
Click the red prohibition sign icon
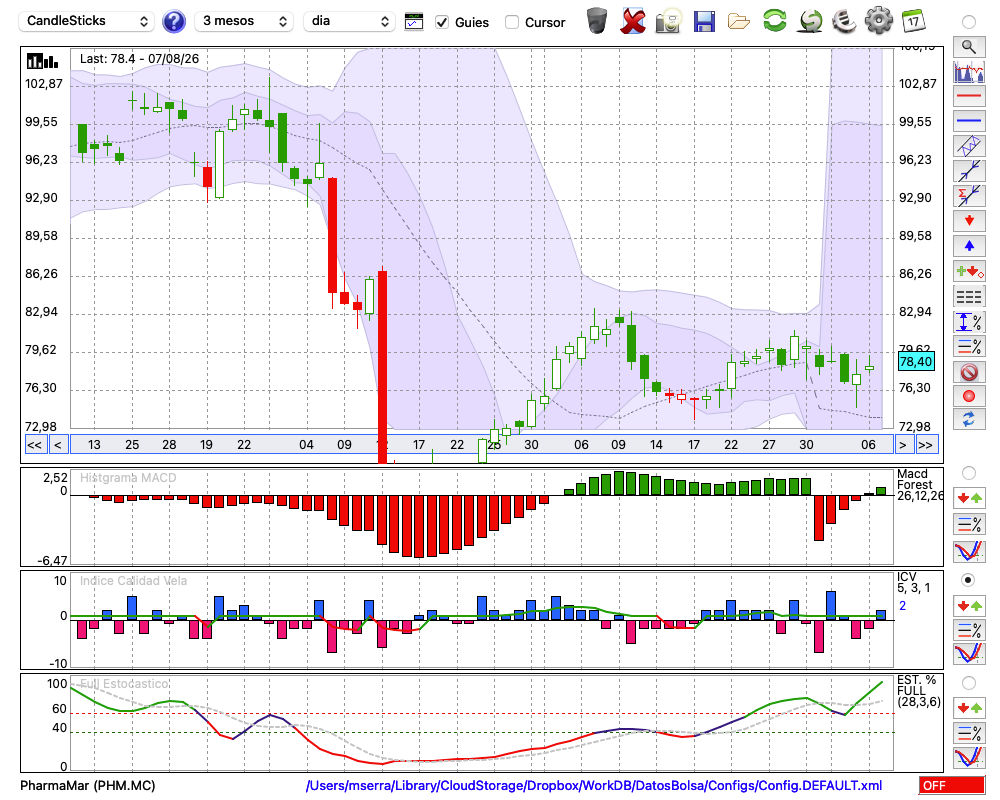point(969,371)
